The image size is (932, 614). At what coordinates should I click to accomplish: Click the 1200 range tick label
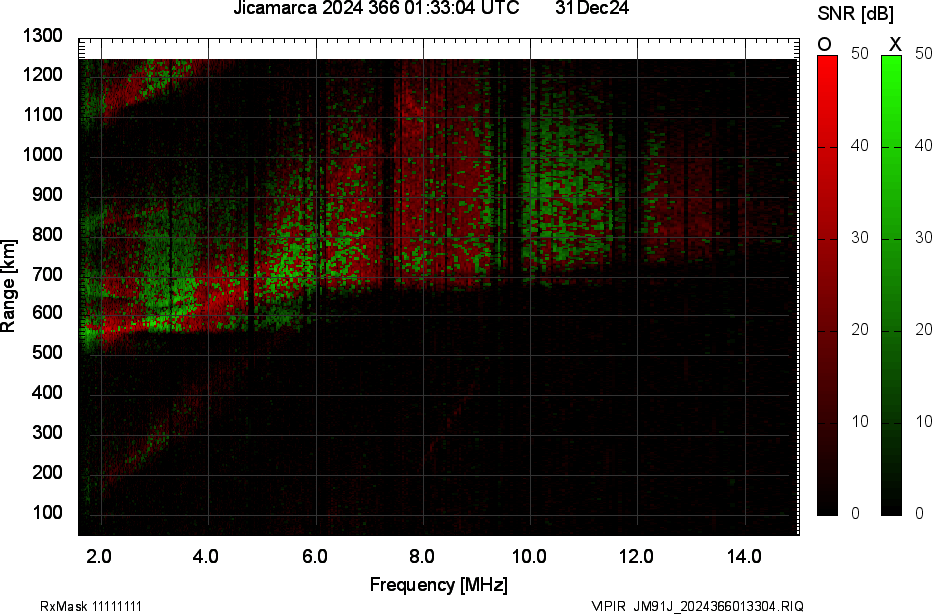coord(43,75)
